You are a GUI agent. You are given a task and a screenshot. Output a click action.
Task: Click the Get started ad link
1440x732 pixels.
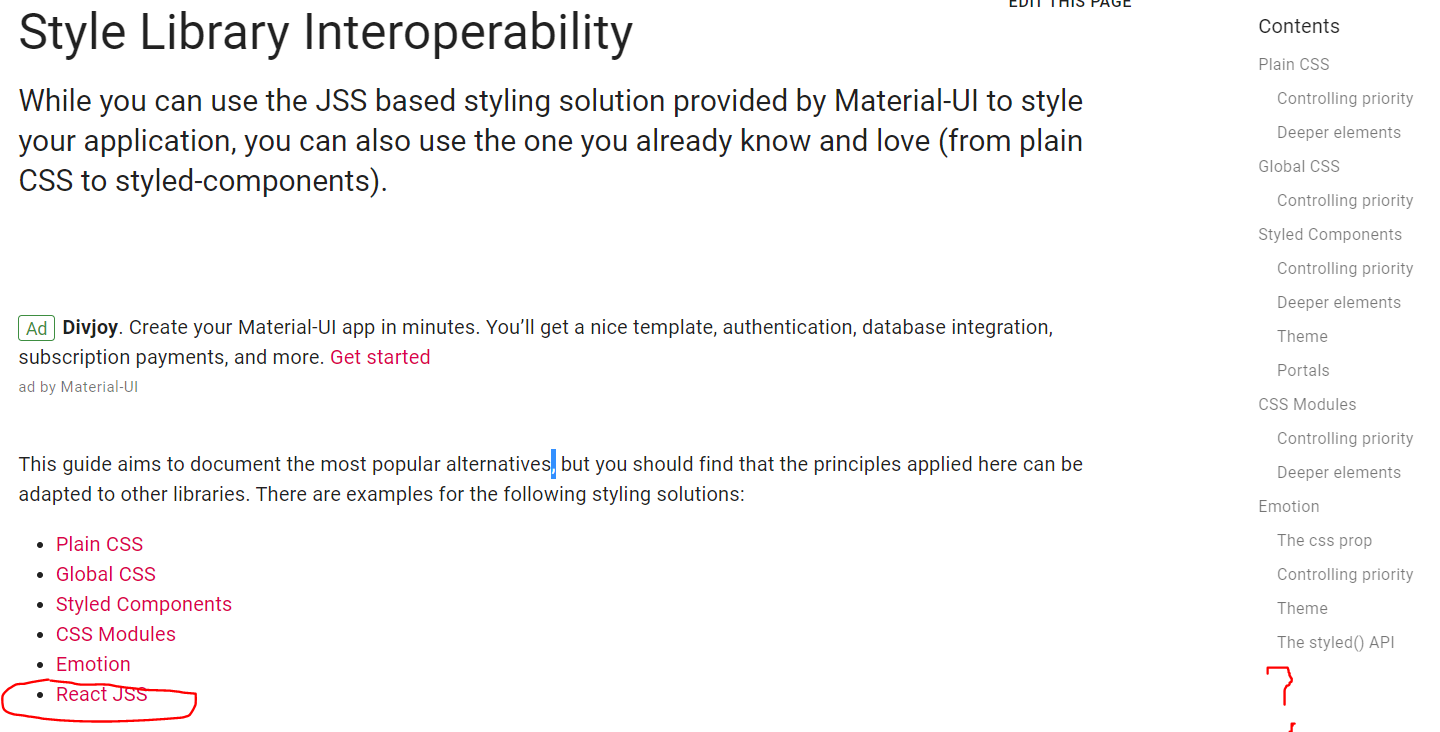(380, 356)
